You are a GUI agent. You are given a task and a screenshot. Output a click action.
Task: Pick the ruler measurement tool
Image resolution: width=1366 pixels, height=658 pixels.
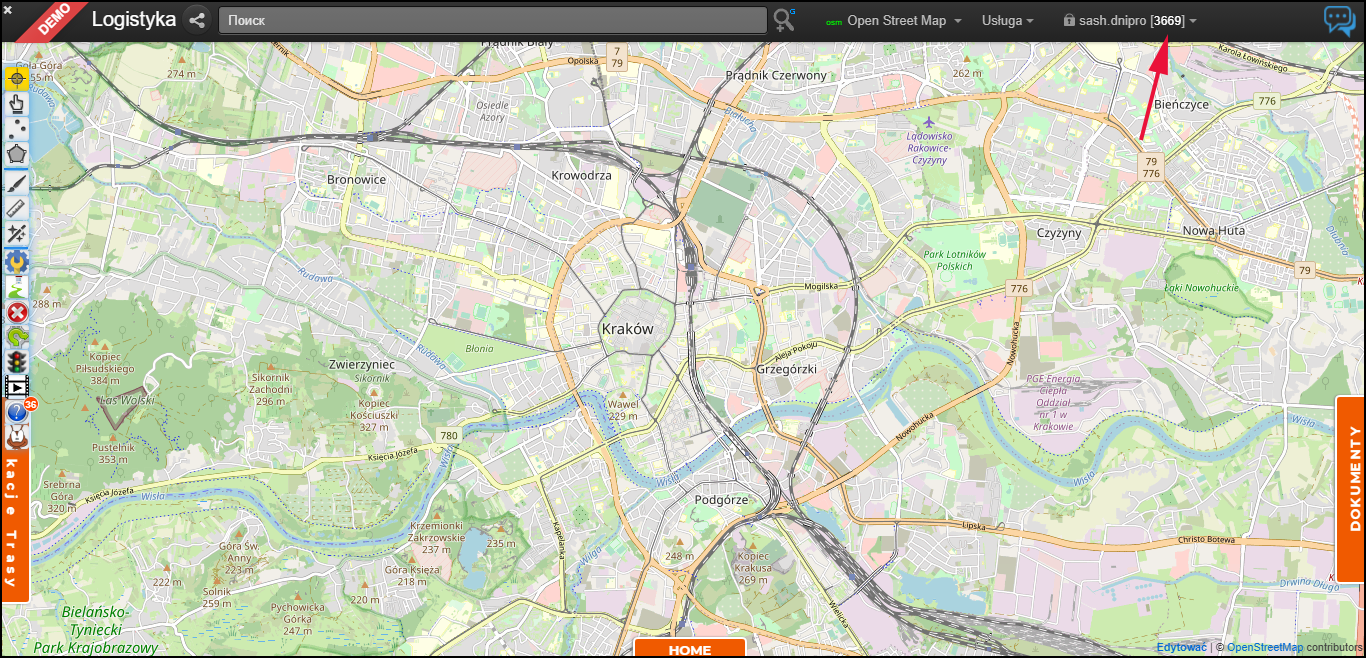pos(17,208)
